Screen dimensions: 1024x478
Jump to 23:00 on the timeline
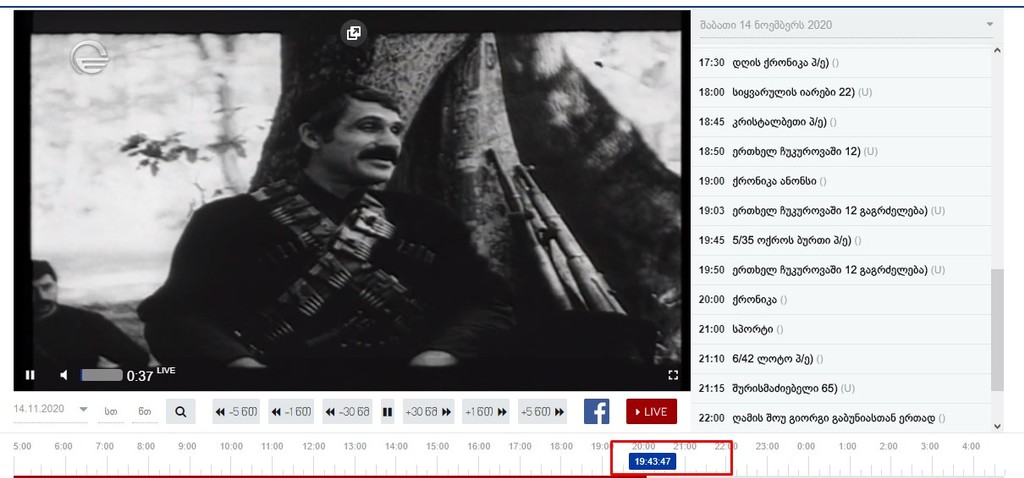[767, 446]
